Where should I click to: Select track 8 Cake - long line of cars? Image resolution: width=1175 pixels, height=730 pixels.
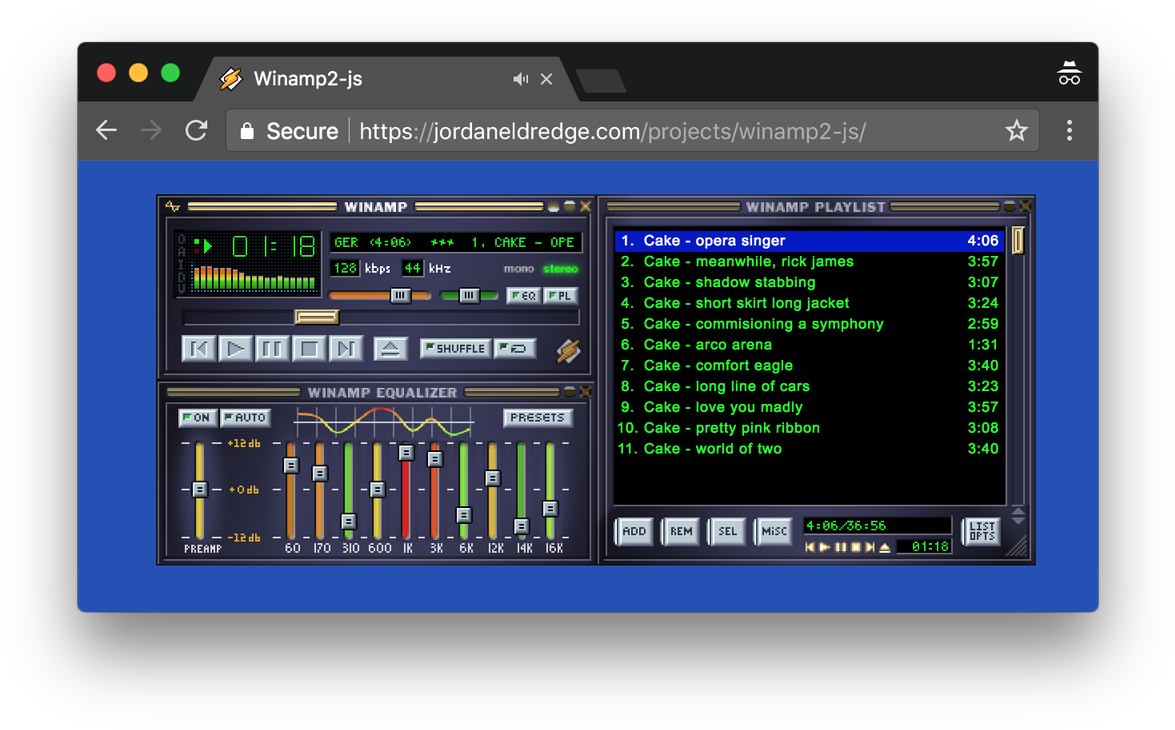809,387
